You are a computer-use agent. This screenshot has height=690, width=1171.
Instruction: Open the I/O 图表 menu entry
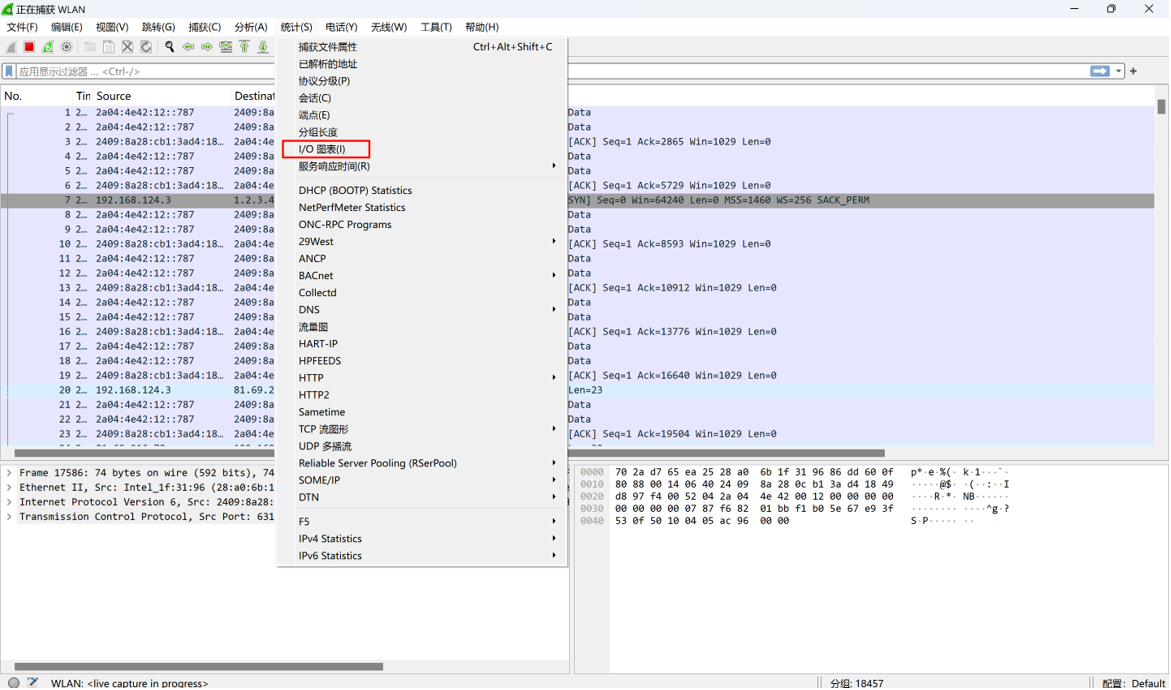click(x=322, y=149)
